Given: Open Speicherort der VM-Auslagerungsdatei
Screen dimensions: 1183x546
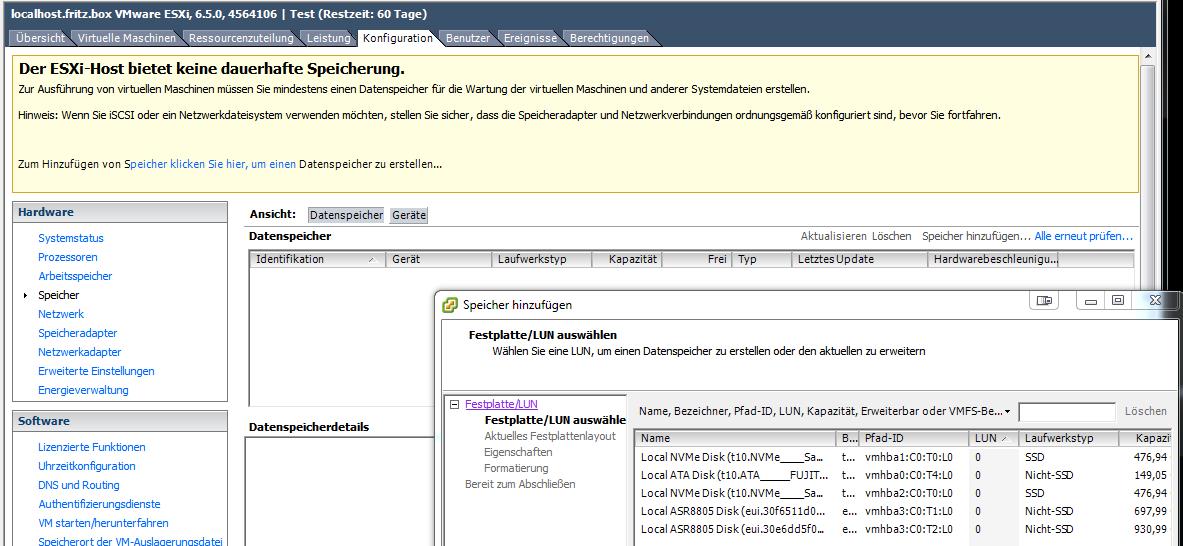Looking at the screenshot, I should click(x=131, y=541).
